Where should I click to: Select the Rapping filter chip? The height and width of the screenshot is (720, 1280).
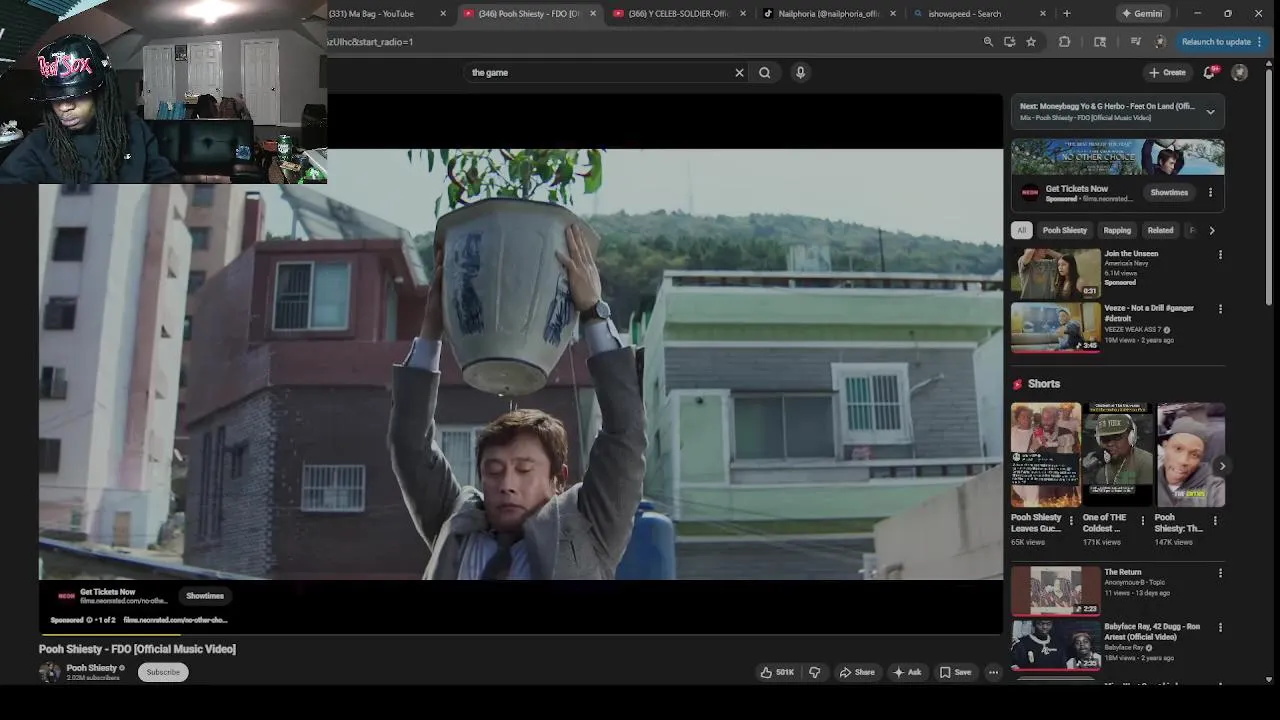tap(1117, 230)
